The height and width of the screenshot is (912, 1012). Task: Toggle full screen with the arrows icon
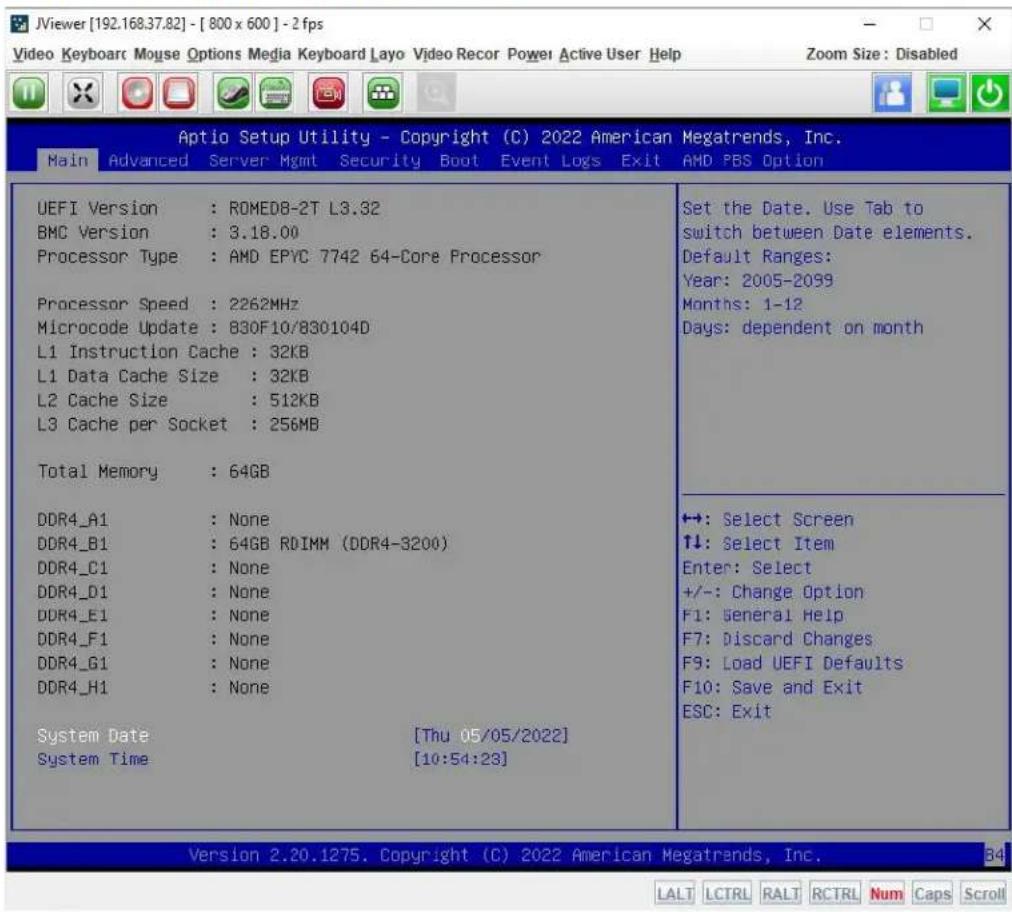pyautogui.click(x=83, y=93)
